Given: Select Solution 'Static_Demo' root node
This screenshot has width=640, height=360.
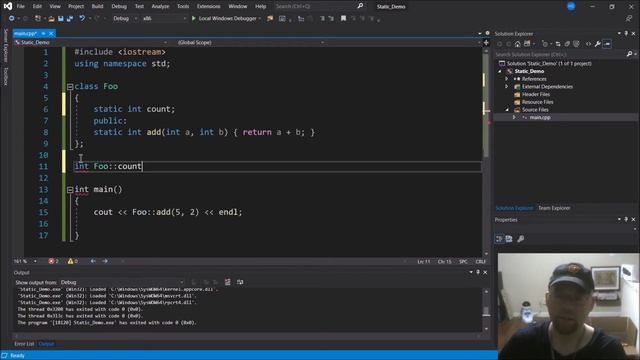Looking at the screenshot, I should click(549, 64).
